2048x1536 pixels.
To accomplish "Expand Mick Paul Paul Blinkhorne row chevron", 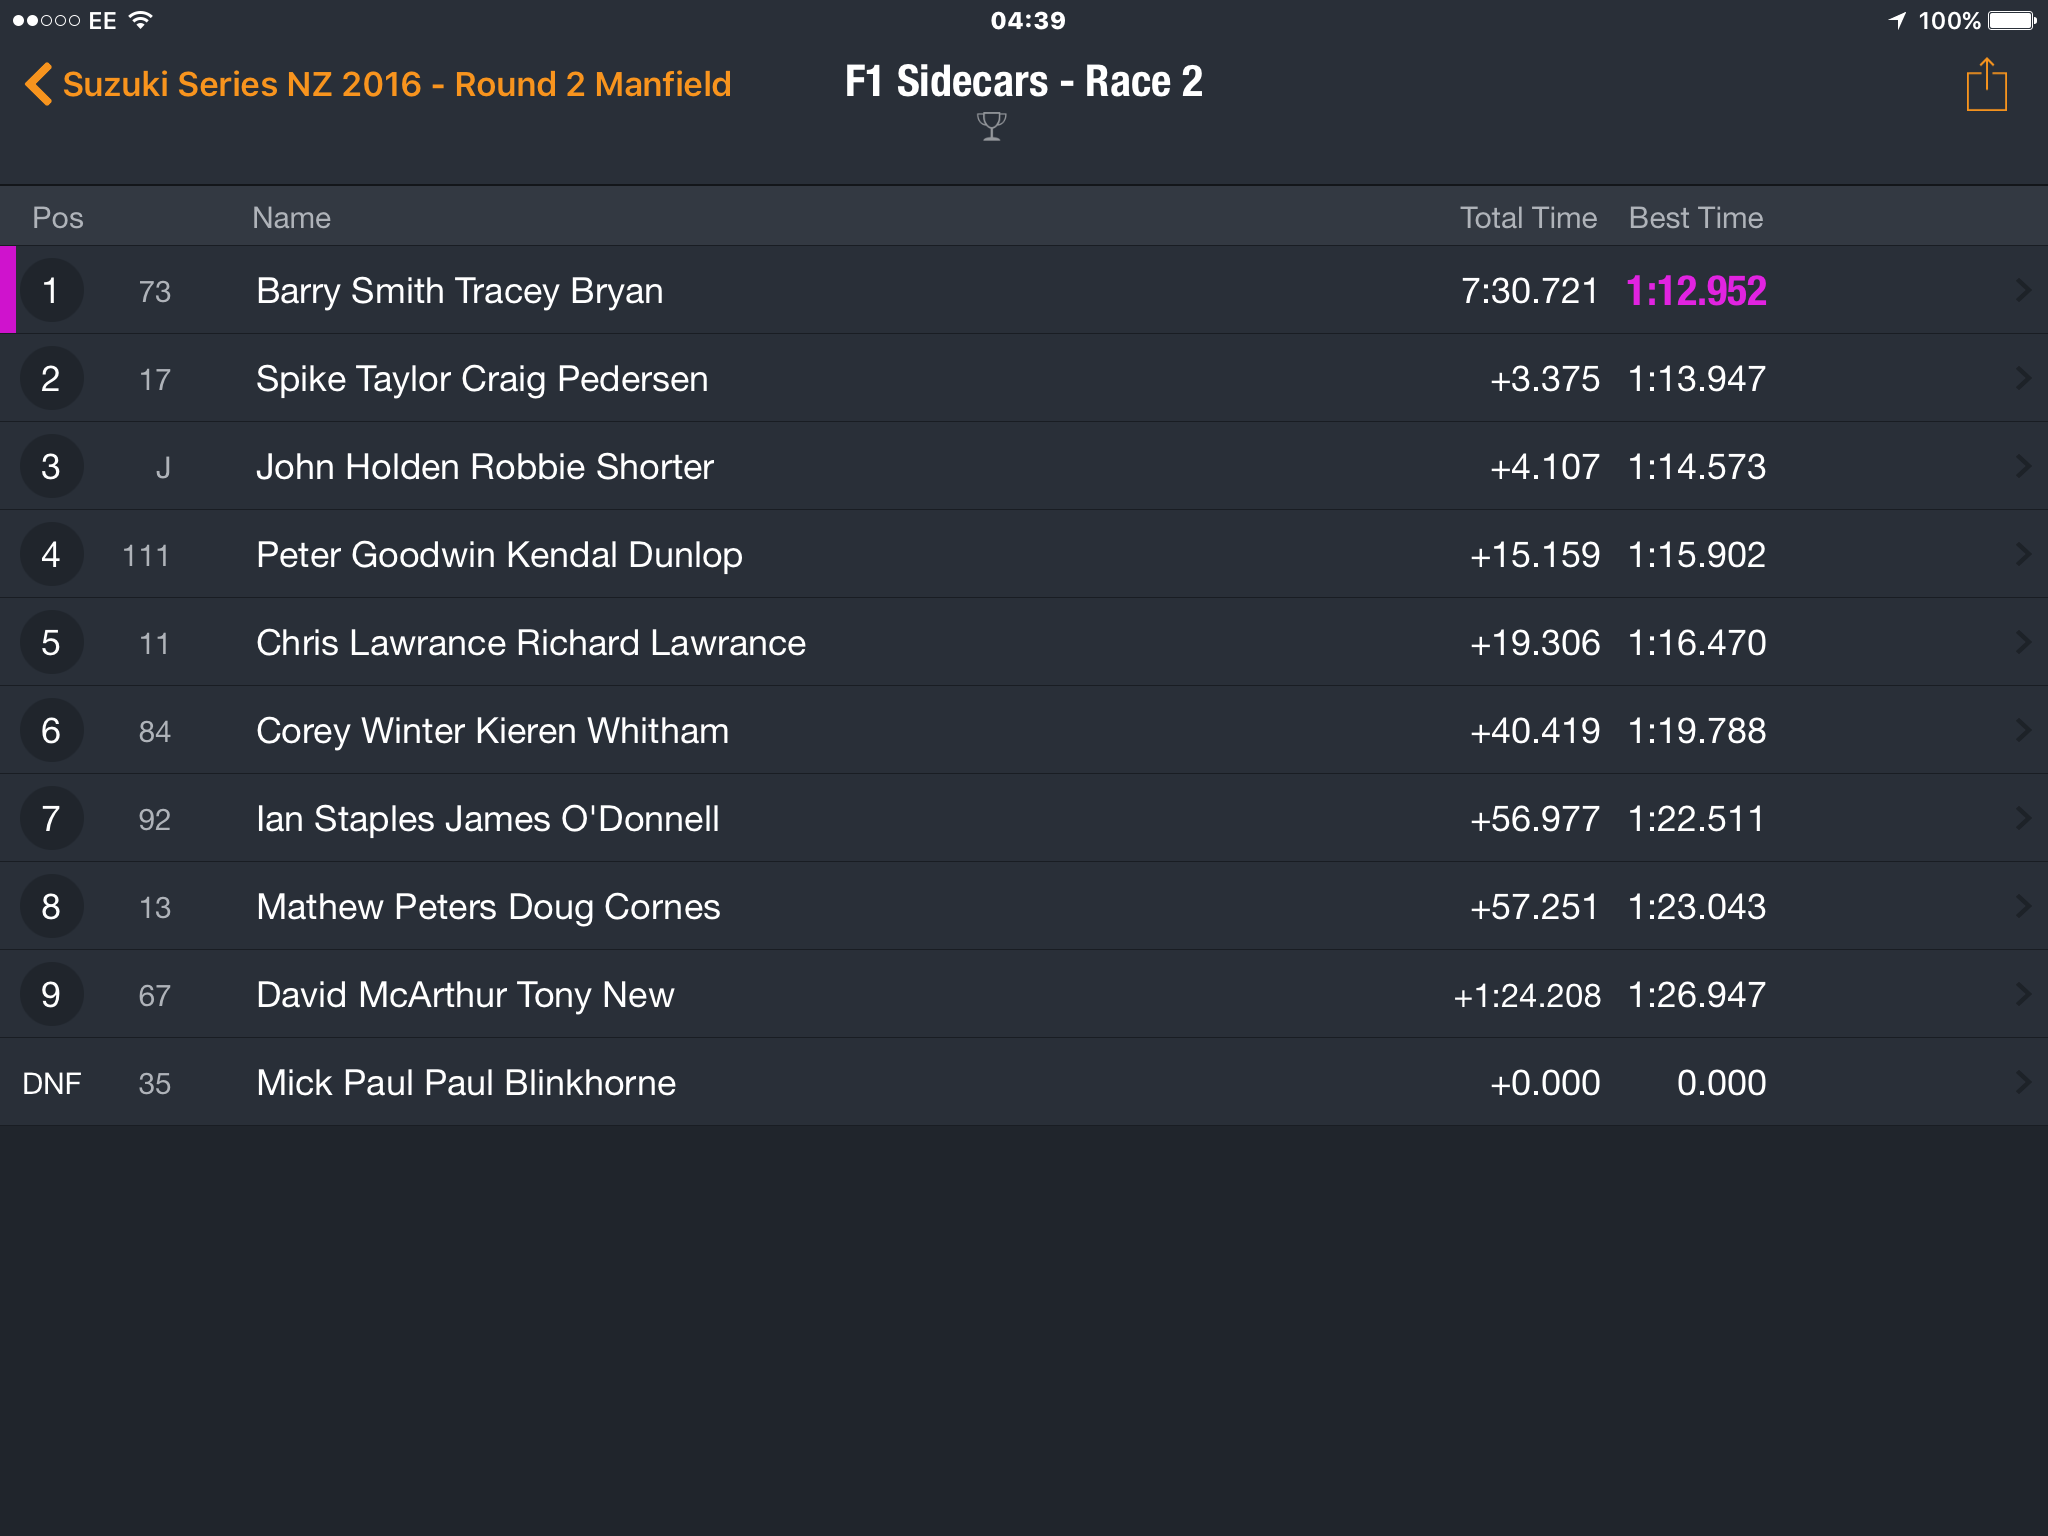I will (x=2022, y=1082).
